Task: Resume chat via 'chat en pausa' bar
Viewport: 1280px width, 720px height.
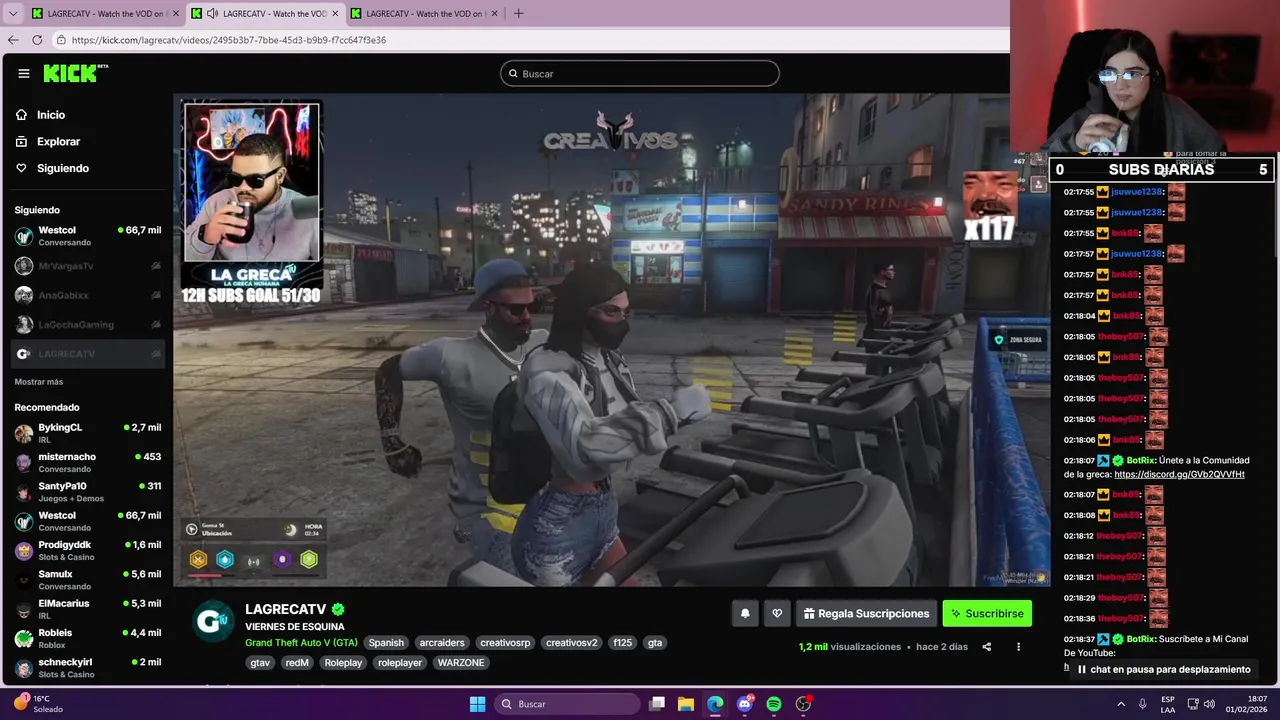Action: point(1163,670)
